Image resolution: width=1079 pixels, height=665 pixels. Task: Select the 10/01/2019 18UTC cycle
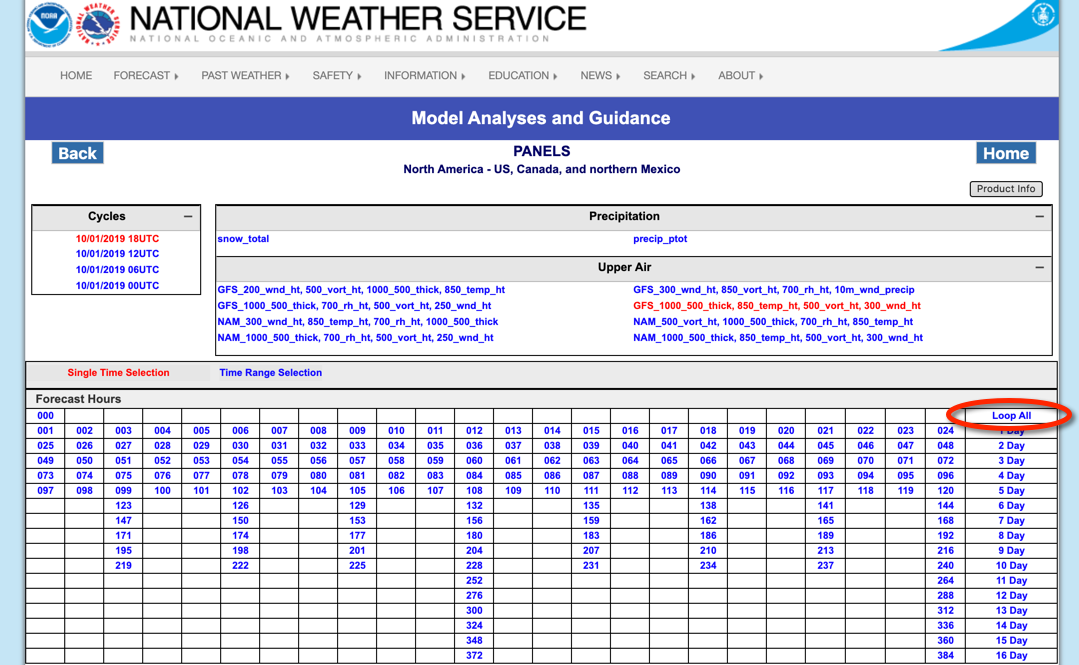coord(117,239)
